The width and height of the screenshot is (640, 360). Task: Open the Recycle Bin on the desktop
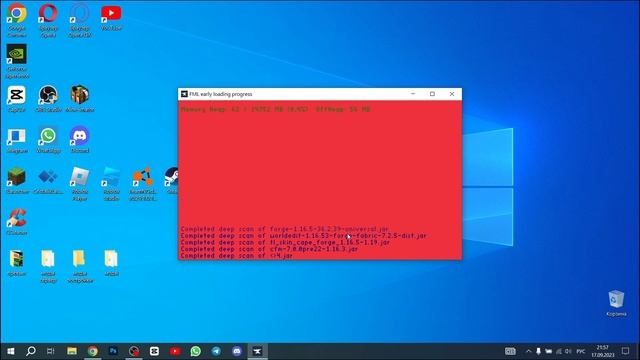click(x=616, y=303)
